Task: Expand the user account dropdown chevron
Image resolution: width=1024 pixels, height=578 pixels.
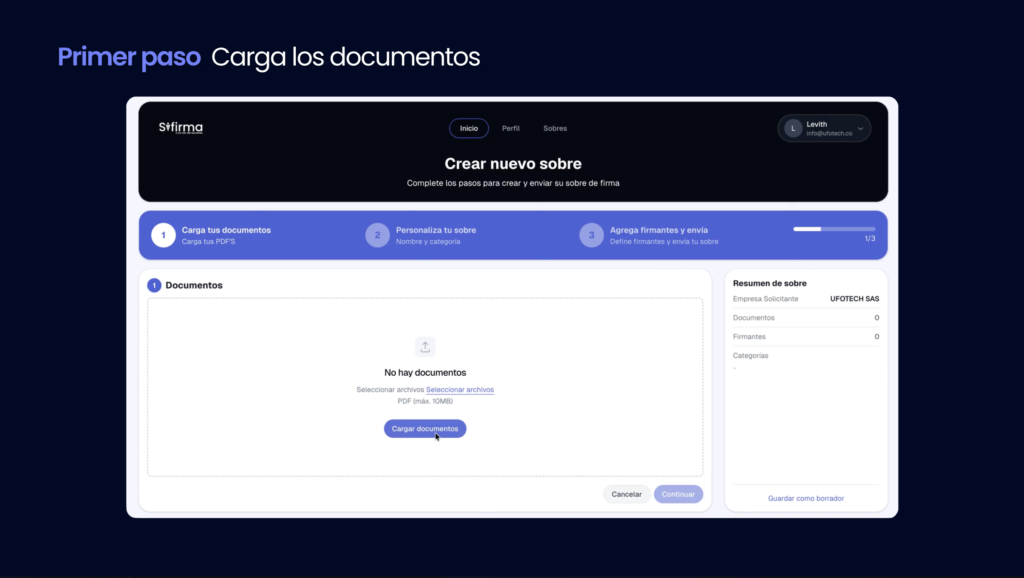Action: (x=860, y=128)
